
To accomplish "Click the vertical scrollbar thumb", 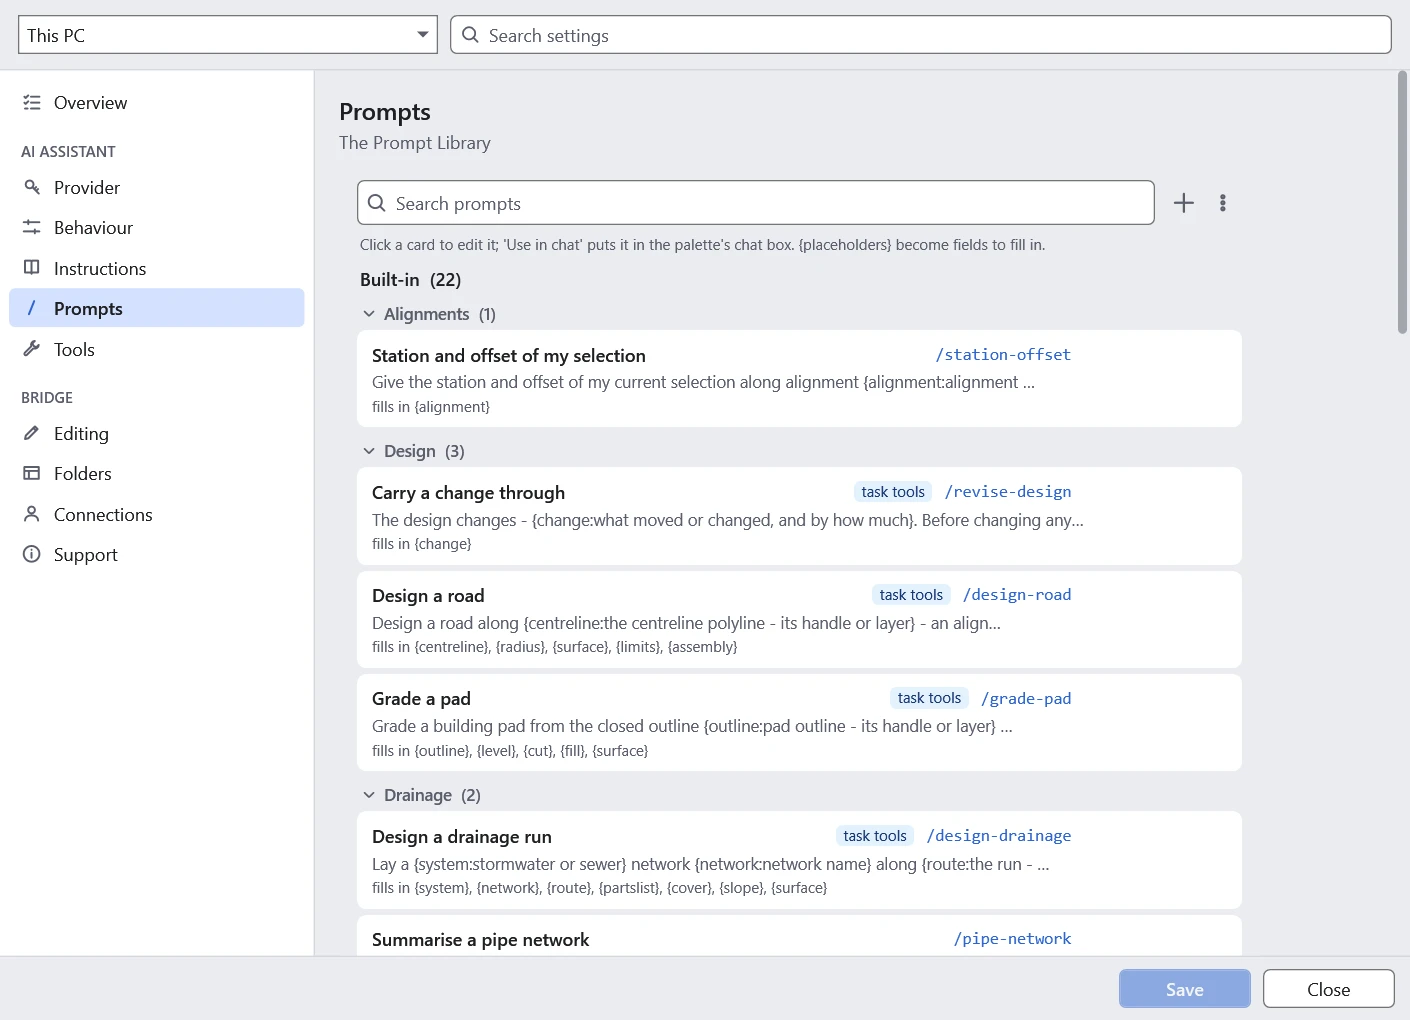I will (1402, 202).
